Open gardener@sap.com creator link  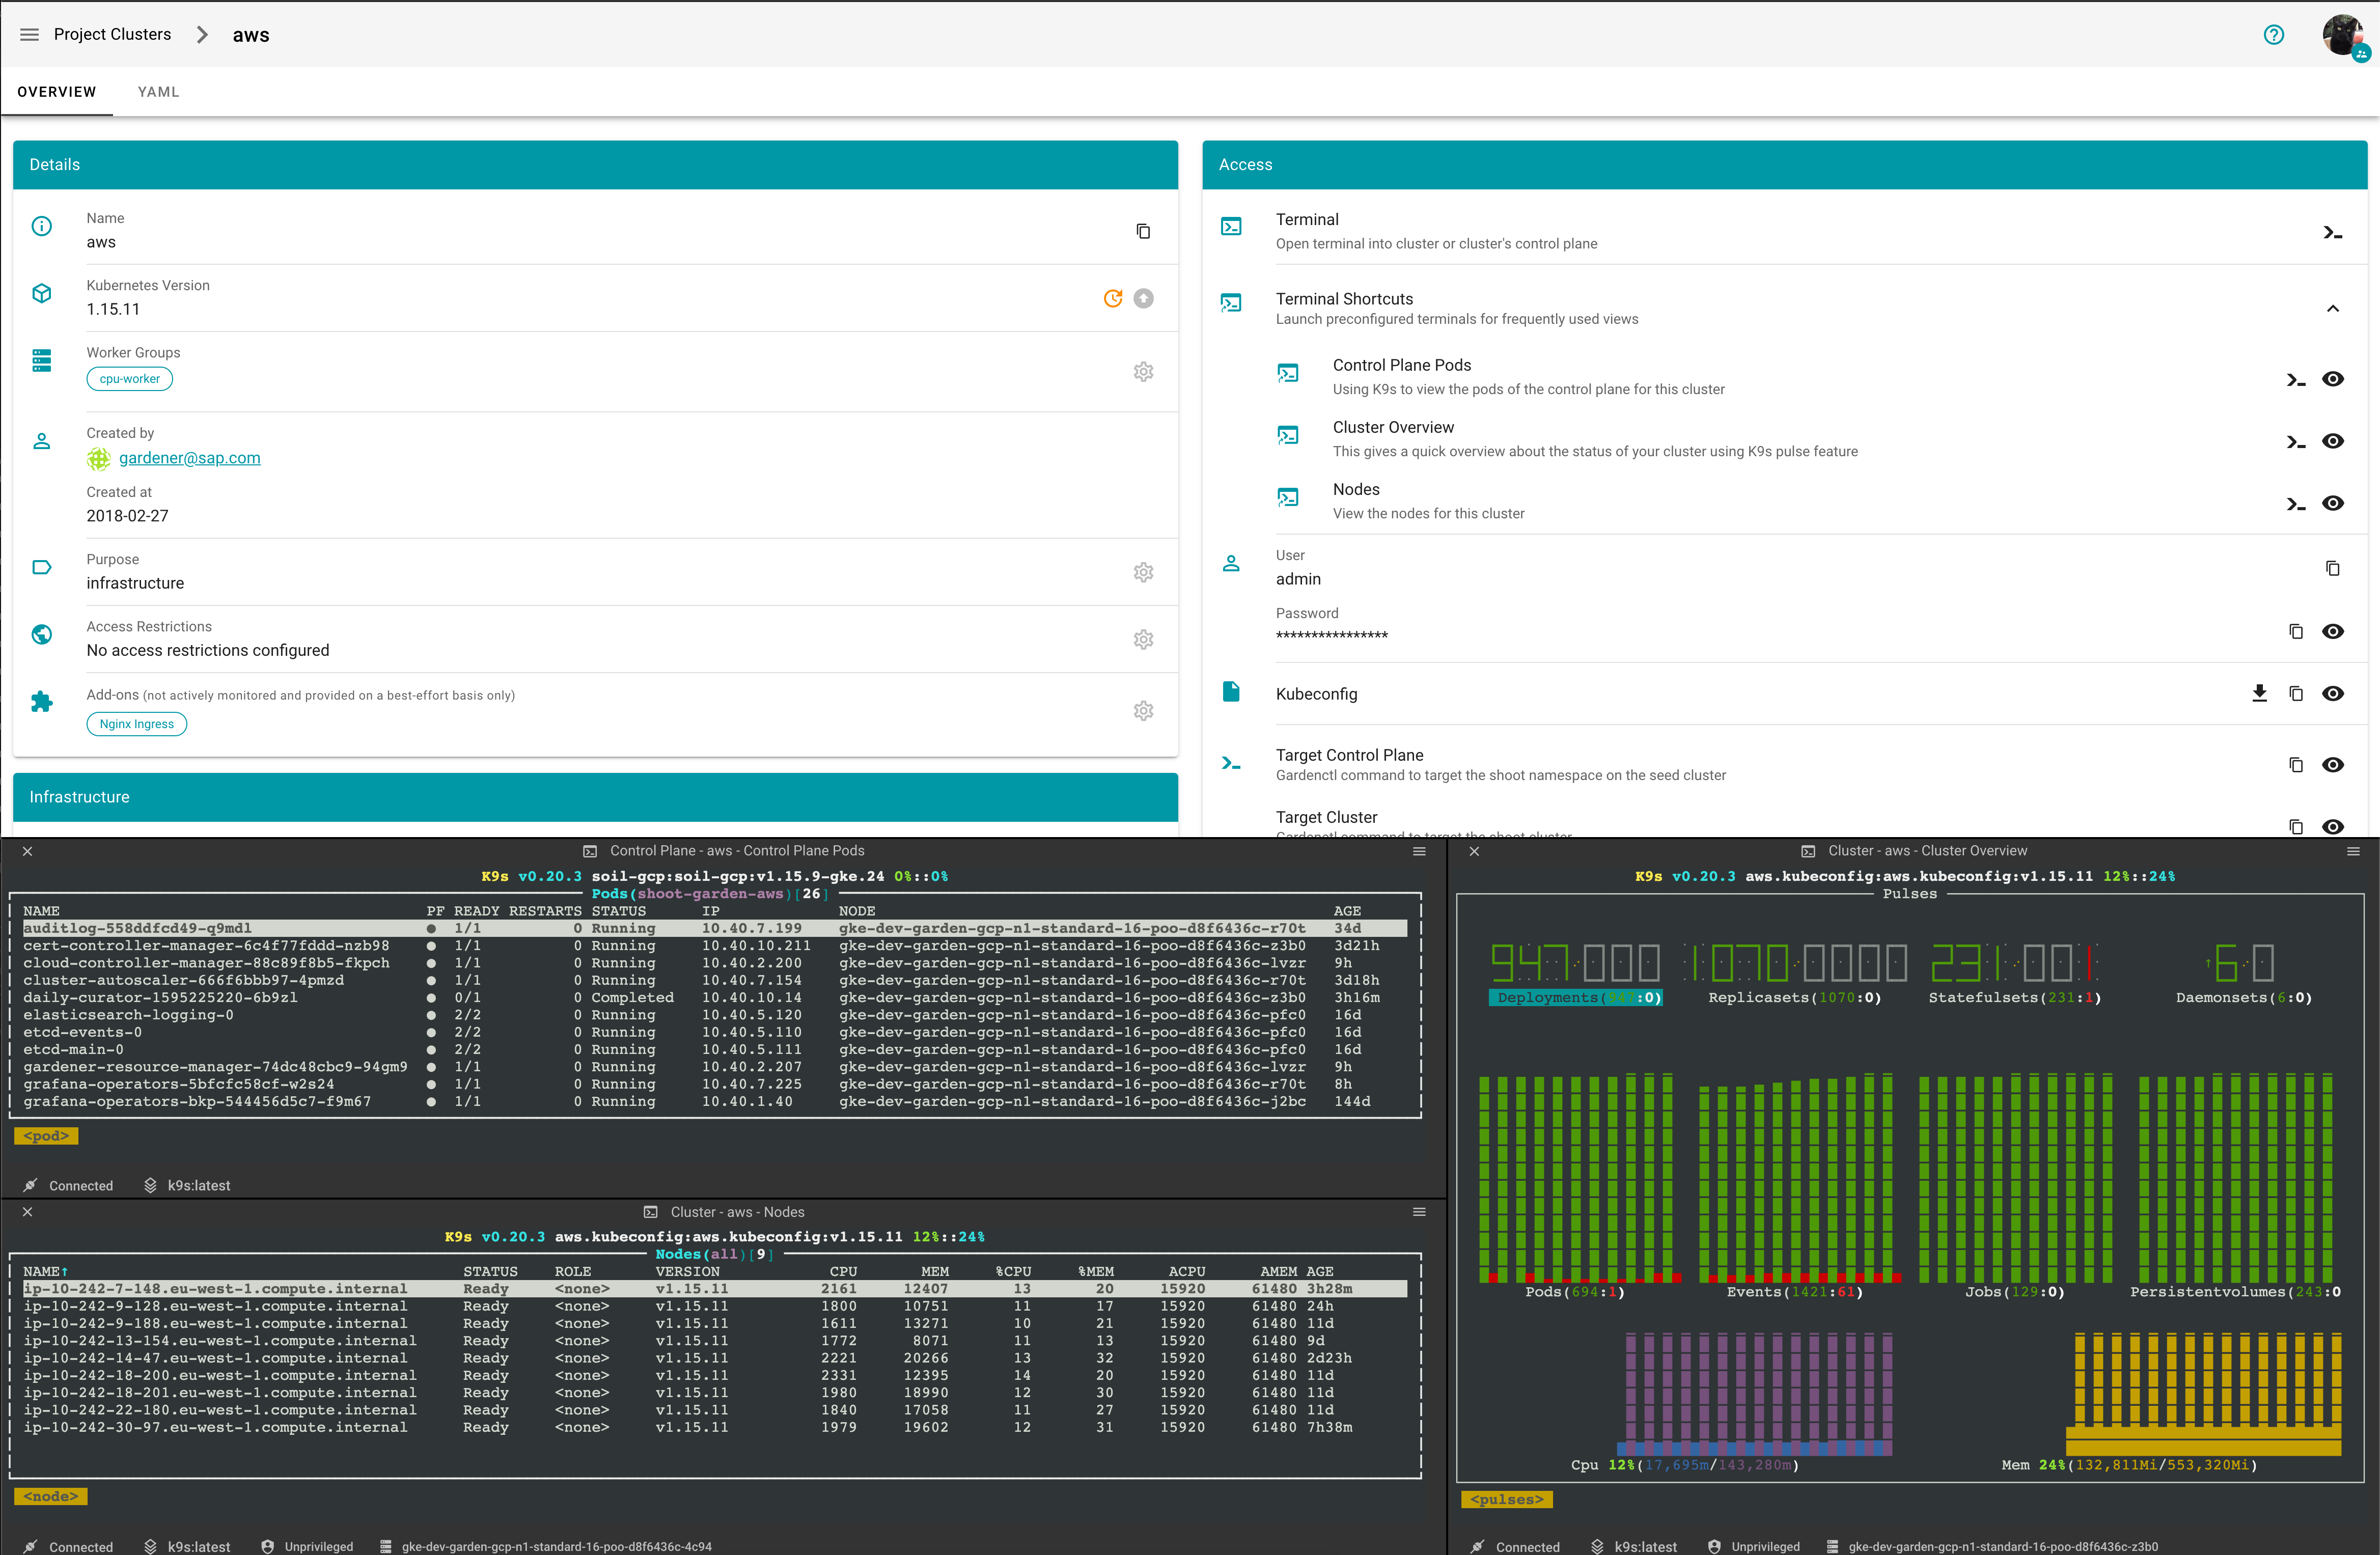click(189, 458)
